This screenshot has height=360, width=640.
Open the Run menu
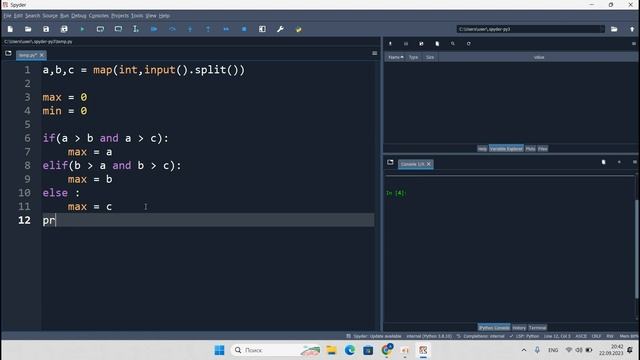pyautogui.click(x=64, y=16)
